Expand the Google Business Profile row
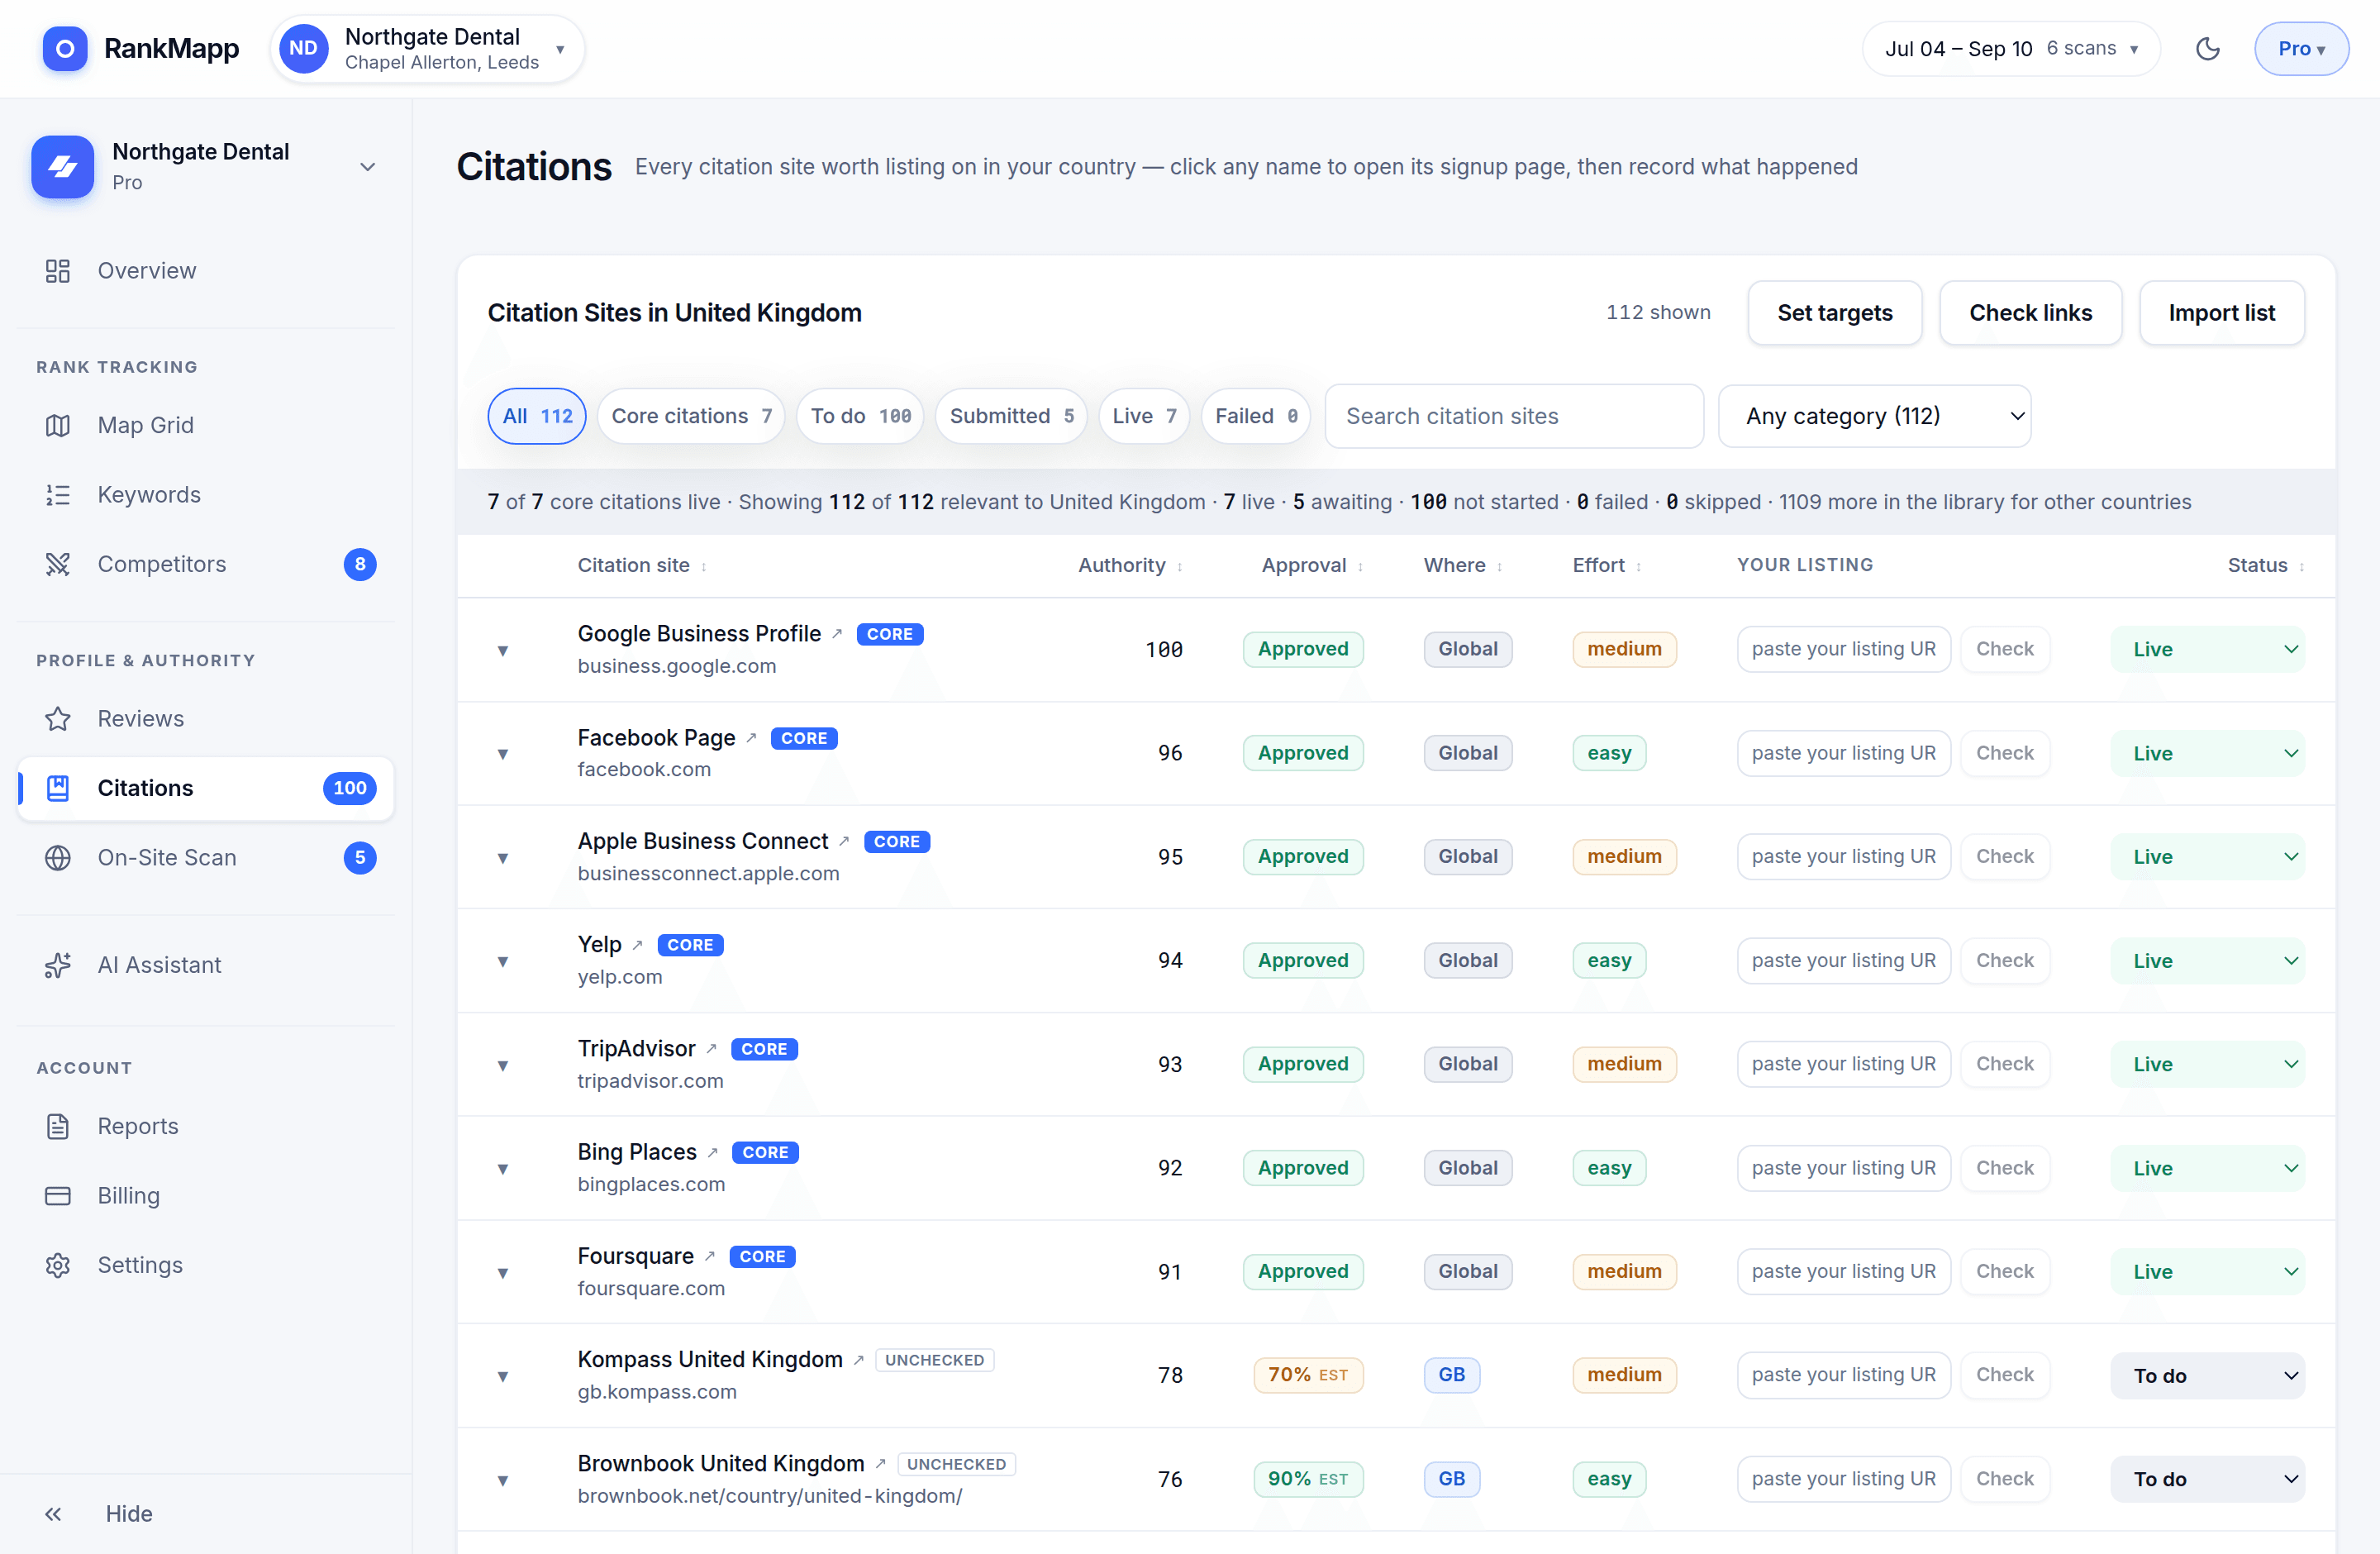 click(x=503, y=650)
